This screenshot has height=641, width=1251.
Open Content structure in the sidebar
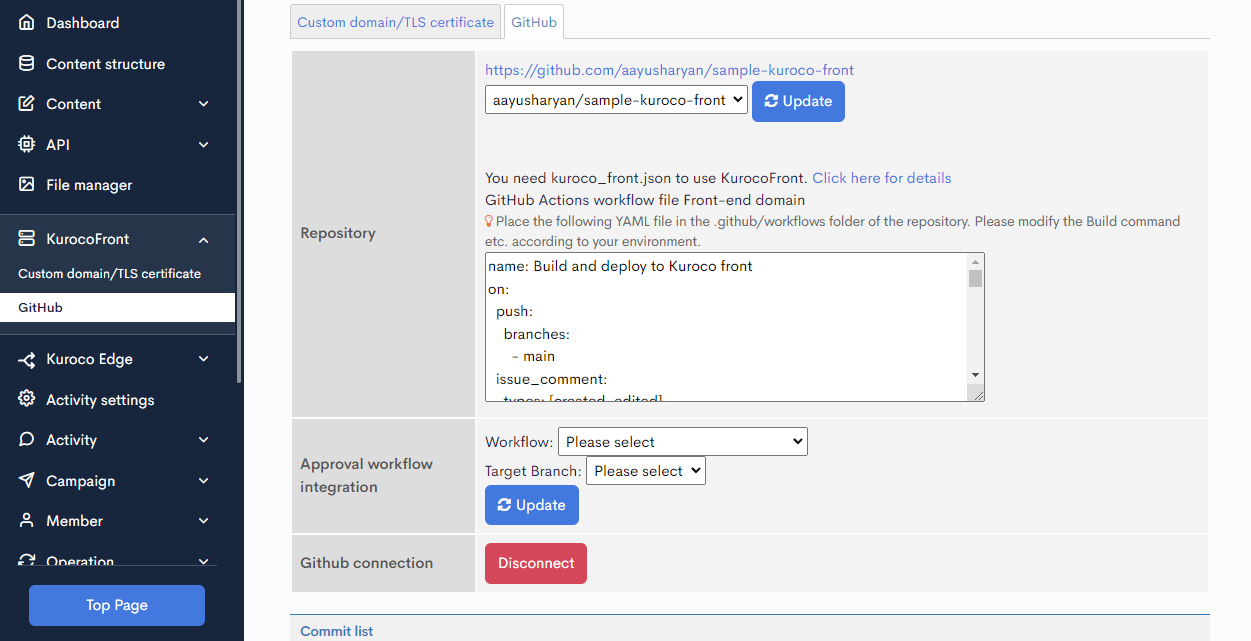click(x=106, y=64)
